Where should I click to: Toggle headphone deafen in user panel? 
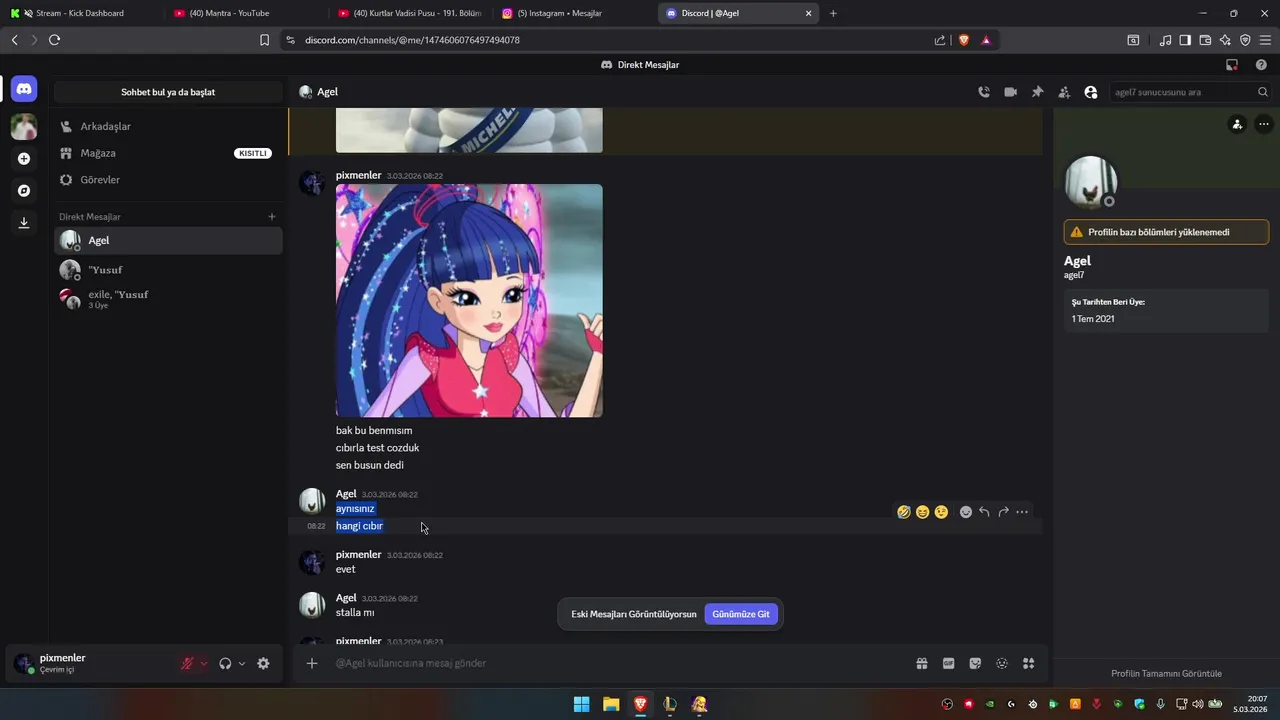click(x=225, y=663)
